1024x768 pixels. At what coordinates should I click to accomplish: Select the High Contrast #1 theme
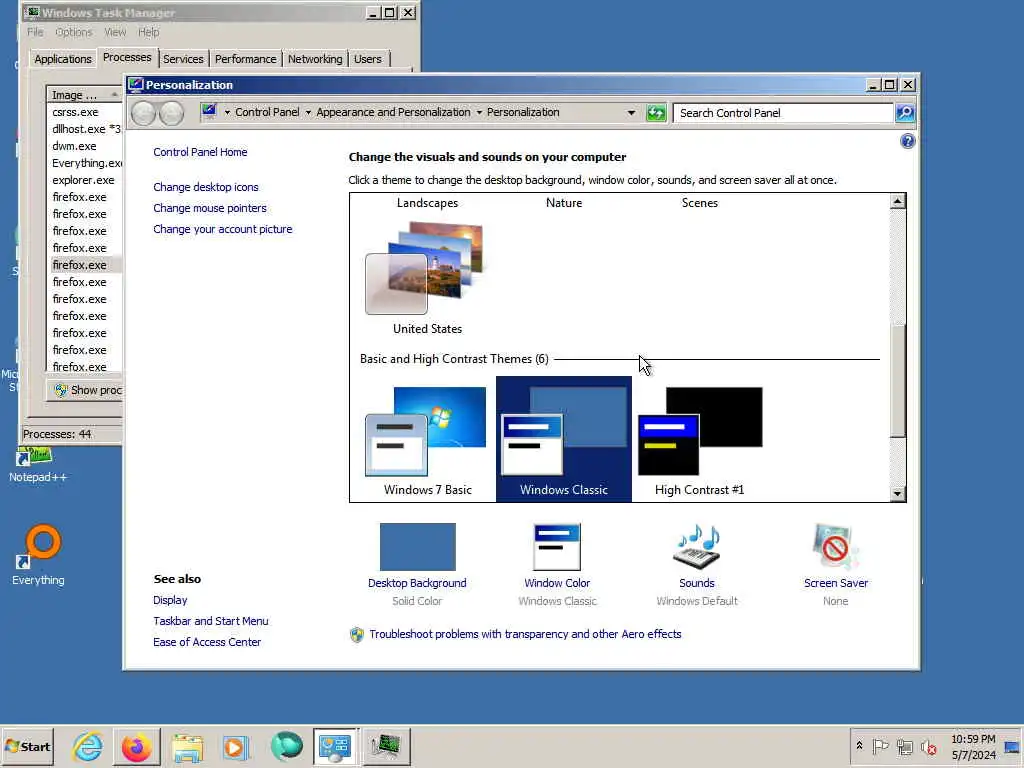tap(699, 440)
